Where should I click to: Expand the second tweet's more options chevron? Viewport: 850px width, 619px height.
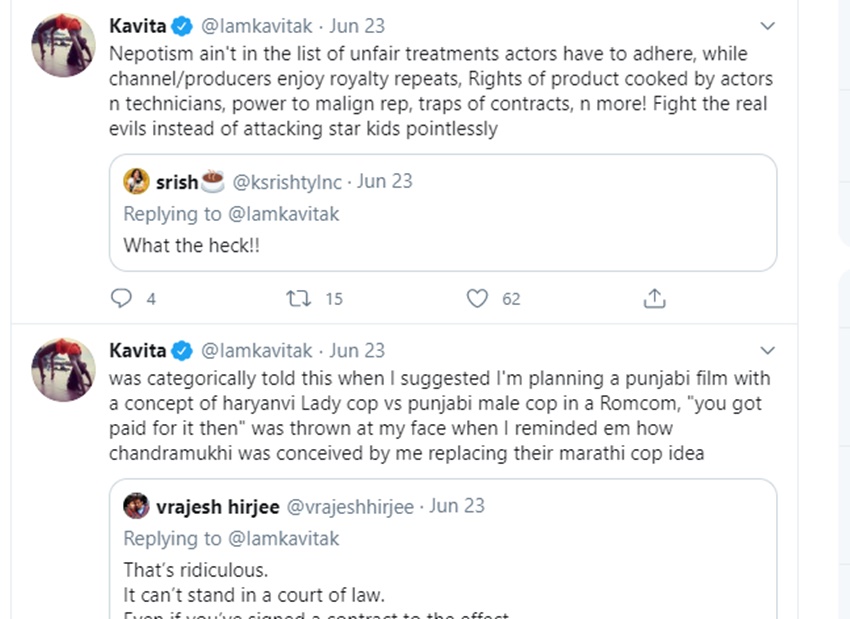[x=767, y=351]
